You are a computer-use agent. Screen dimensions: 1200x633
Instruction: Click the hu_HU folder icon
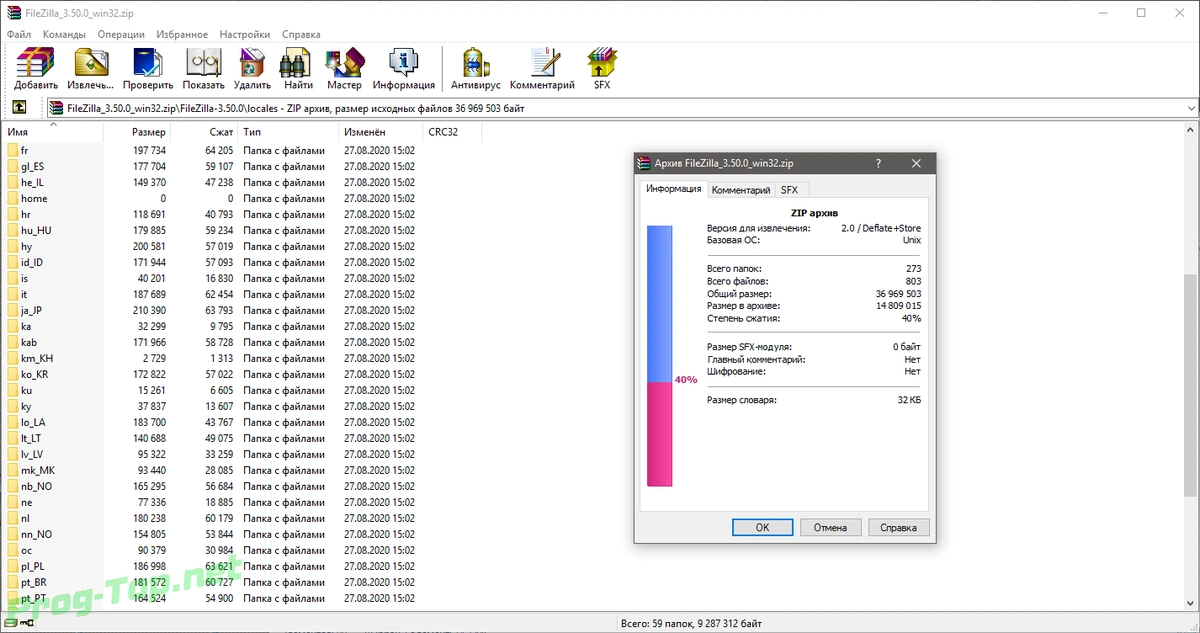tap(13, 230)
